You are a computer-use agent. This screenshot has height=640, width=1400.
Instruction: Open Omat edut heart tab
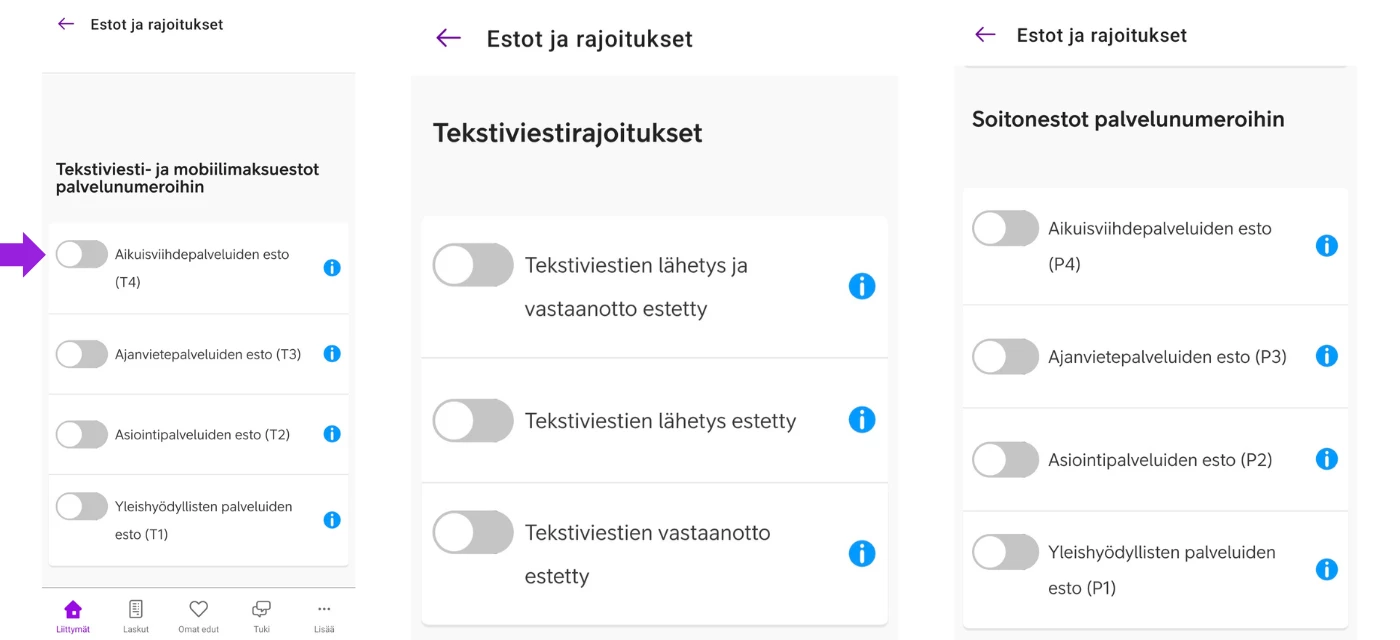(x=198, y=615)
